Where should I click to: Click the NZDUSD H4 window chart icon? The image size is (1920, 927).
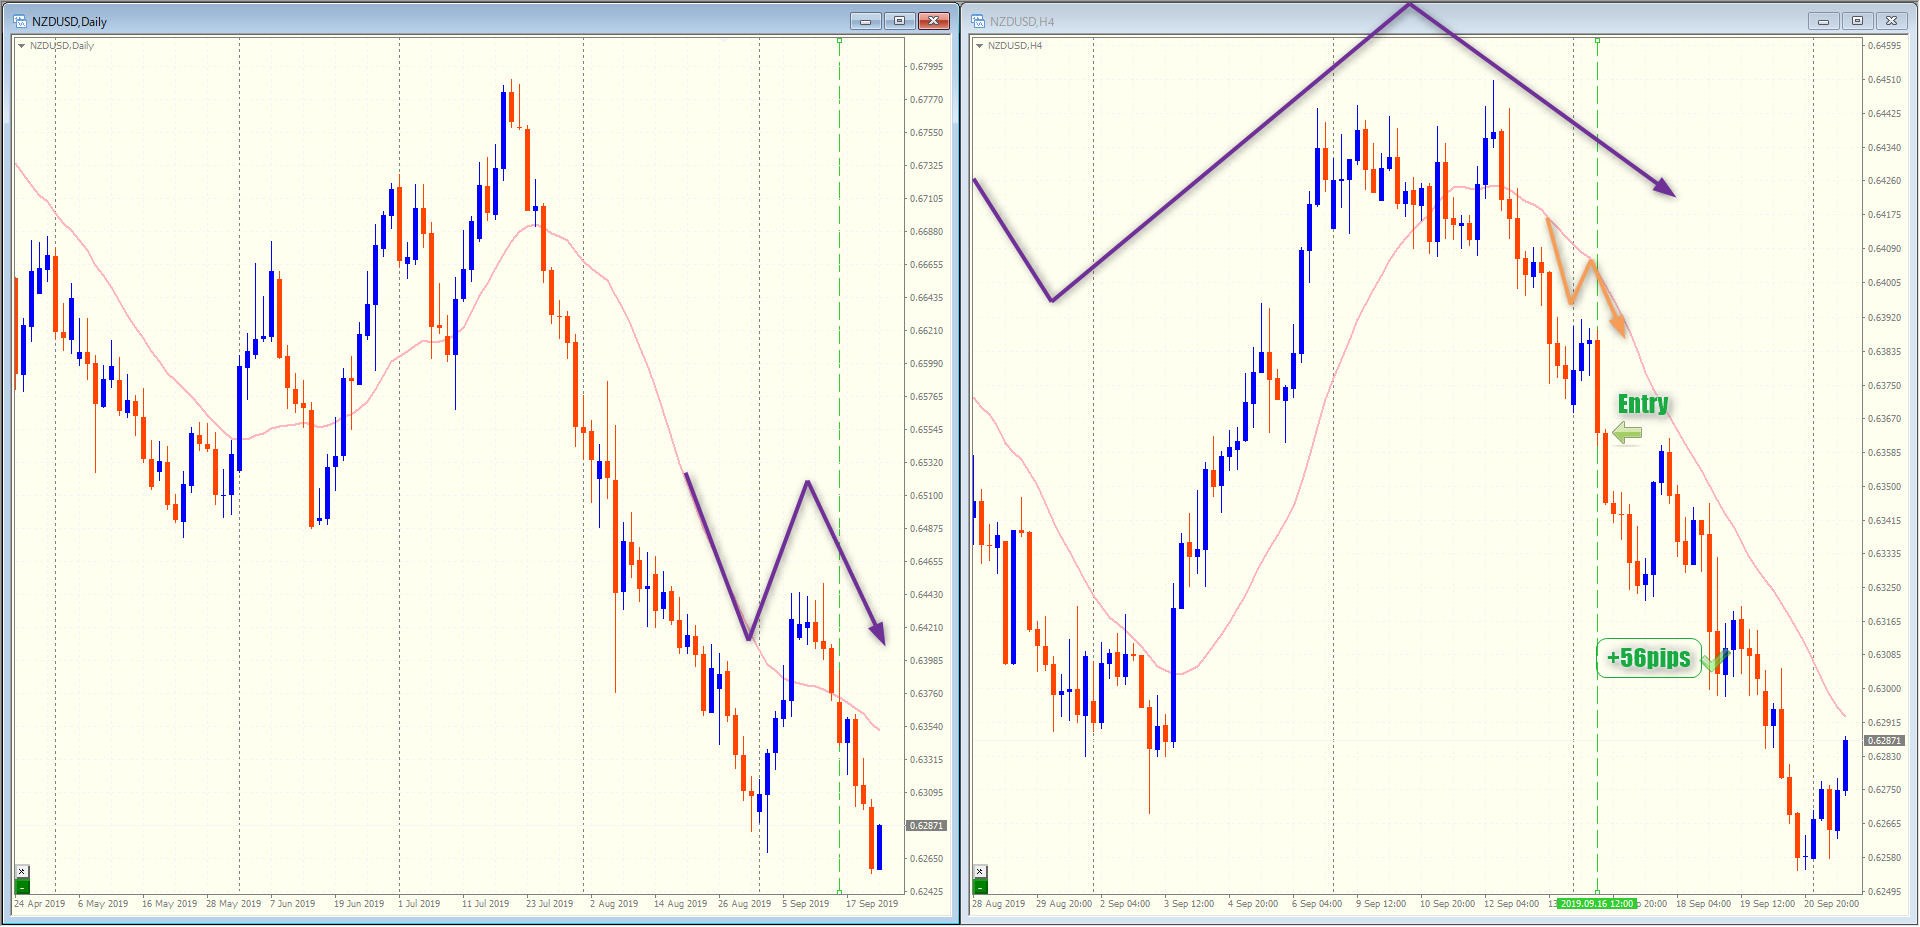pos(978,21)
